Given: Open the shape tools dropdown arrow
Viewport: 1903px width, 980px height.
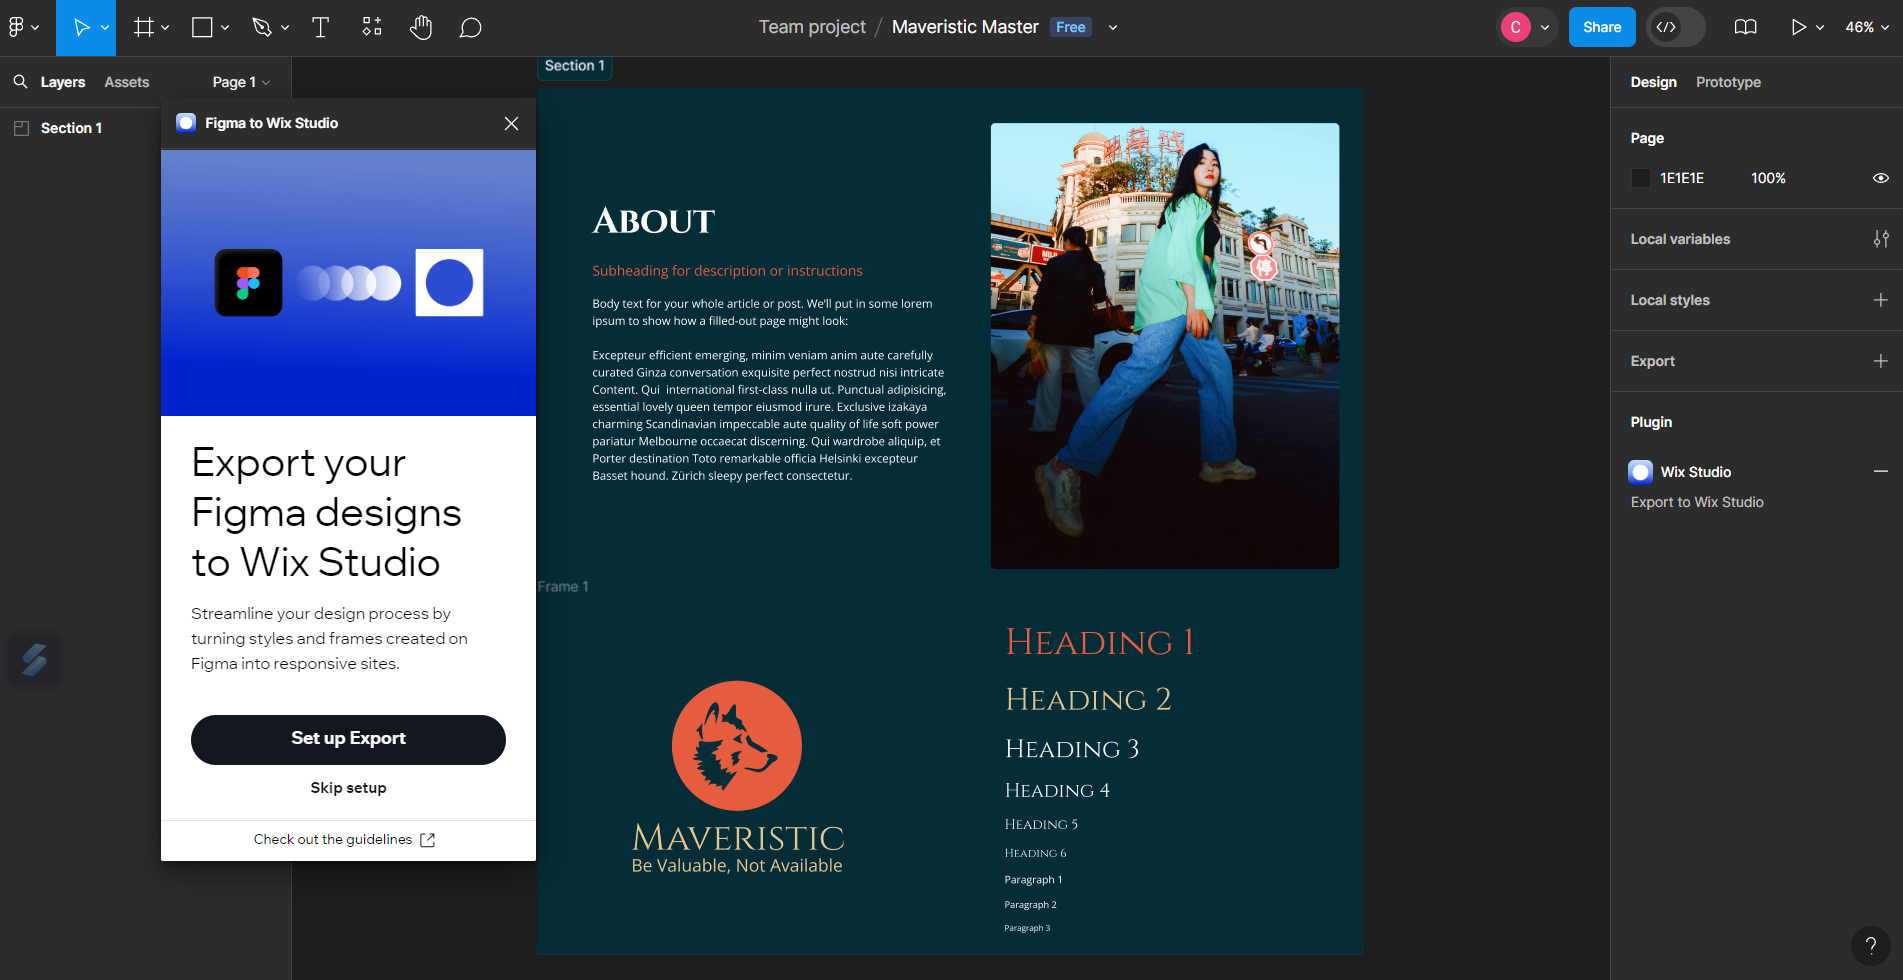Looking at the screenshot, I should pyautogui.click(x=225, y=28).
